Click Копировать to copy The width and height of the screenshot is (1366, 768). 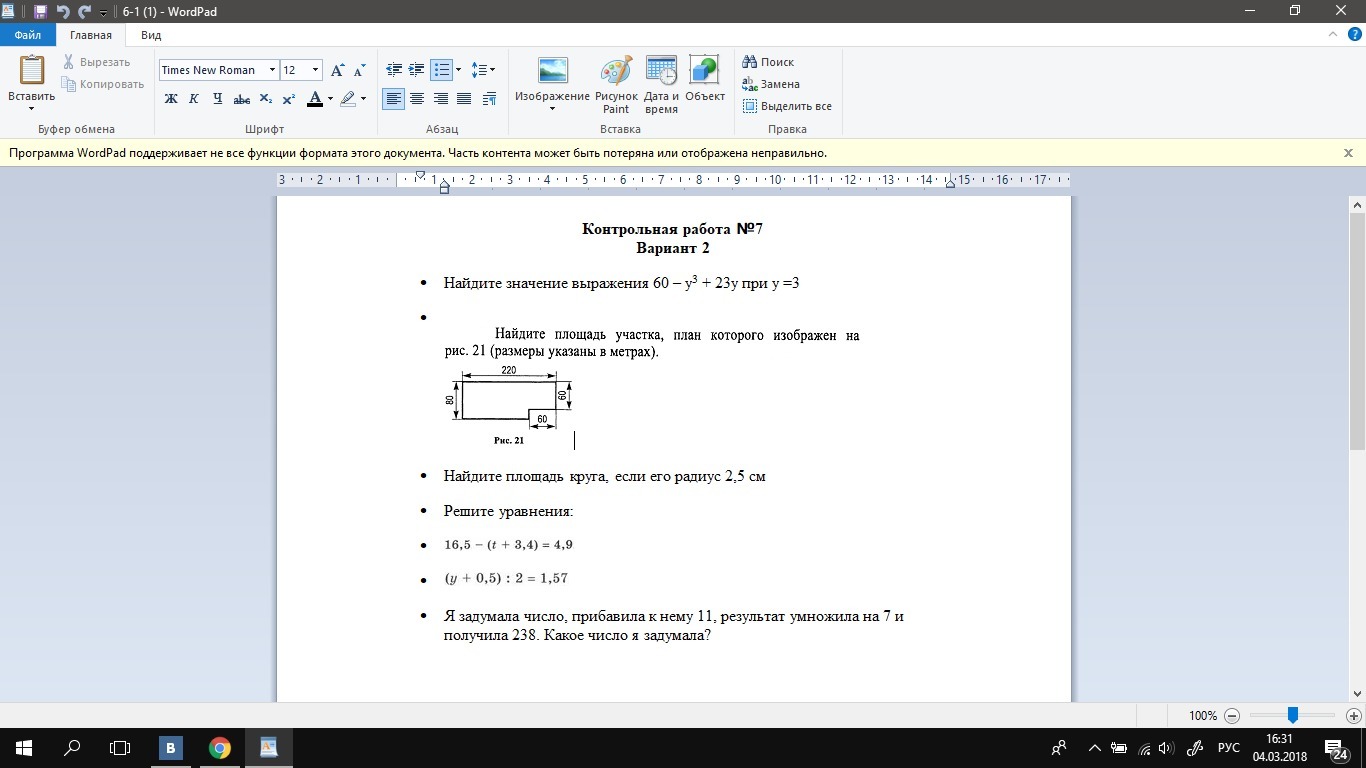coord(103,84)
